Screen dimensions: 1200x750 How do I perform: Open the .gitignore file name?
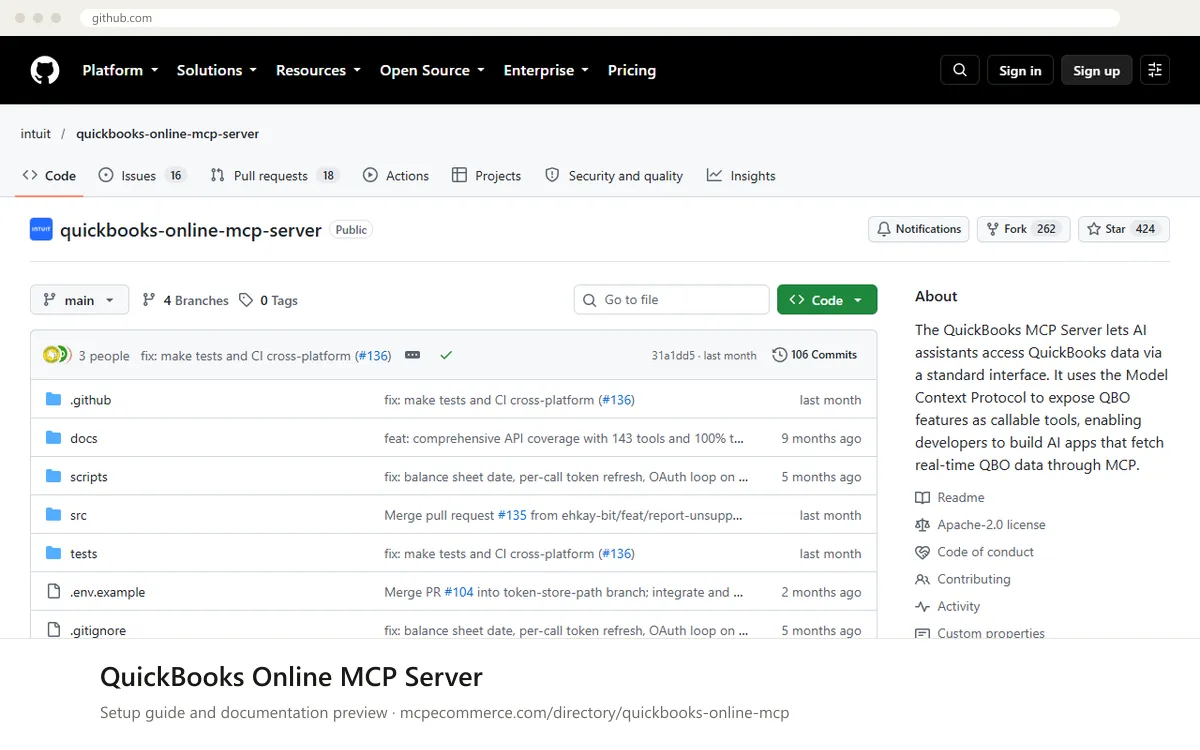(98, 630)
